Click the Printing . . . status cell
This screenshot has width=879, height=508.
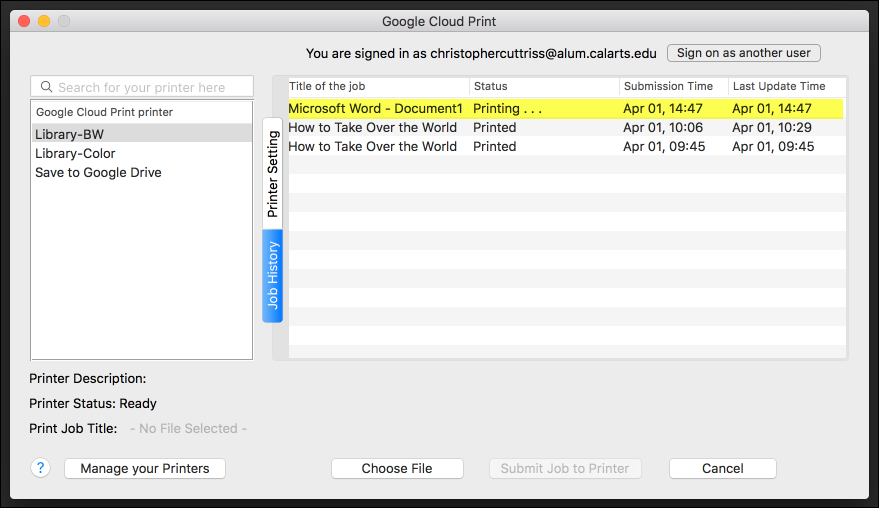coord(507,108)
